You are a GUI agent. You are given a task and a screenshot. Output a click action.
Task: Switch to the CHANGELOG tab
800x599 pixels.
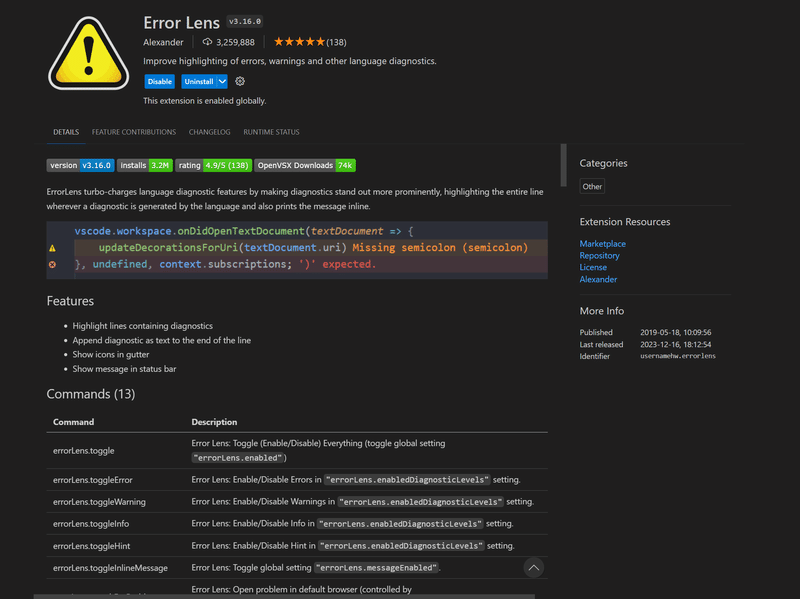coord(209,131)
